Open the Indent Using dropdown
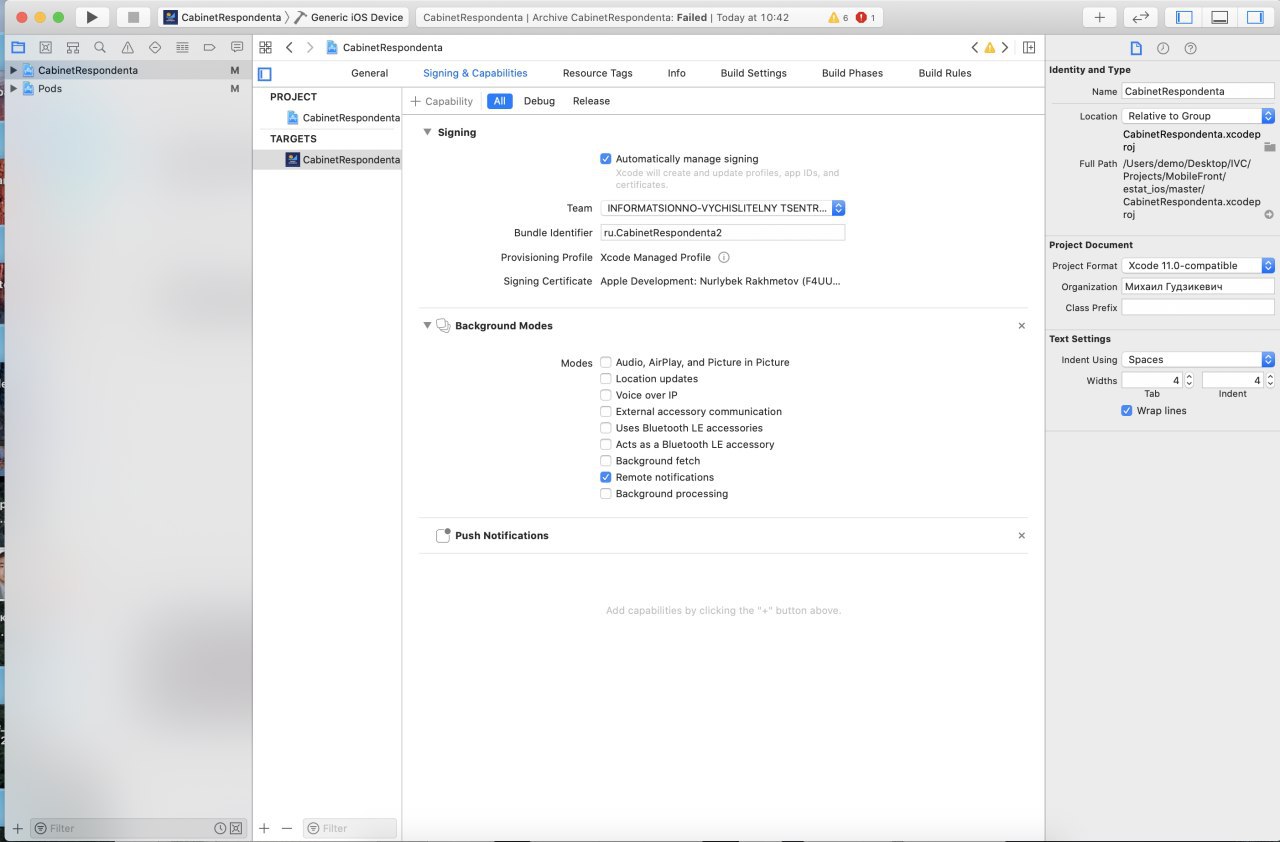This screenshot has width=1280, height=842. click(x=1198, y=360)
